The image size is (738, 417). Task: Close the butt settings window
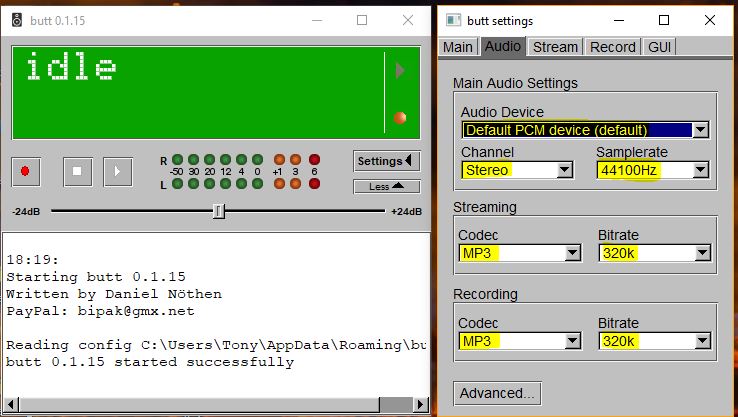710,20
